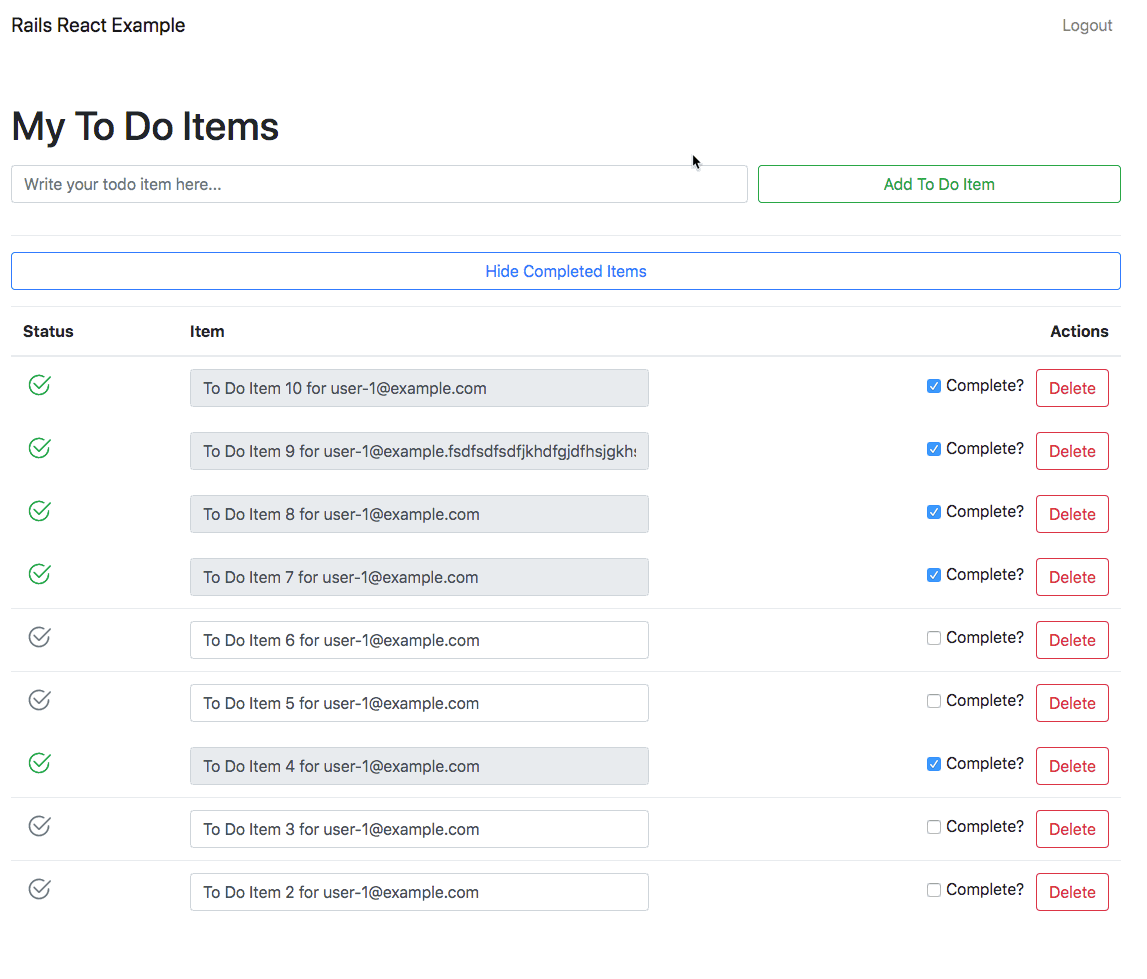Delete To Do Item 5
The height and width of the screenshot is (979, 1147).
(x=1072, y=703)
